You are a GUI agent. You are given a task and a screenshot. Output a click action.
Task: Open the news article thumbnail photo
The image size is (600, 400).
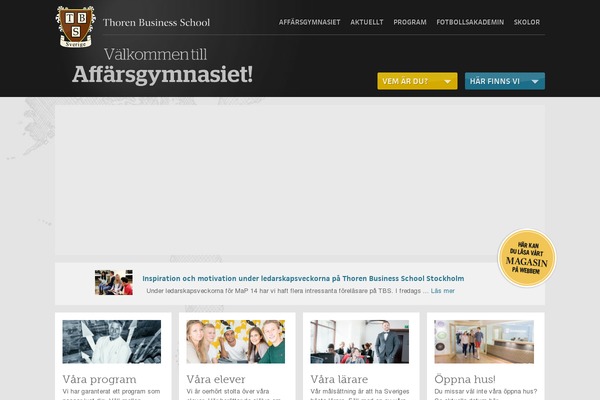click(114, 282)
